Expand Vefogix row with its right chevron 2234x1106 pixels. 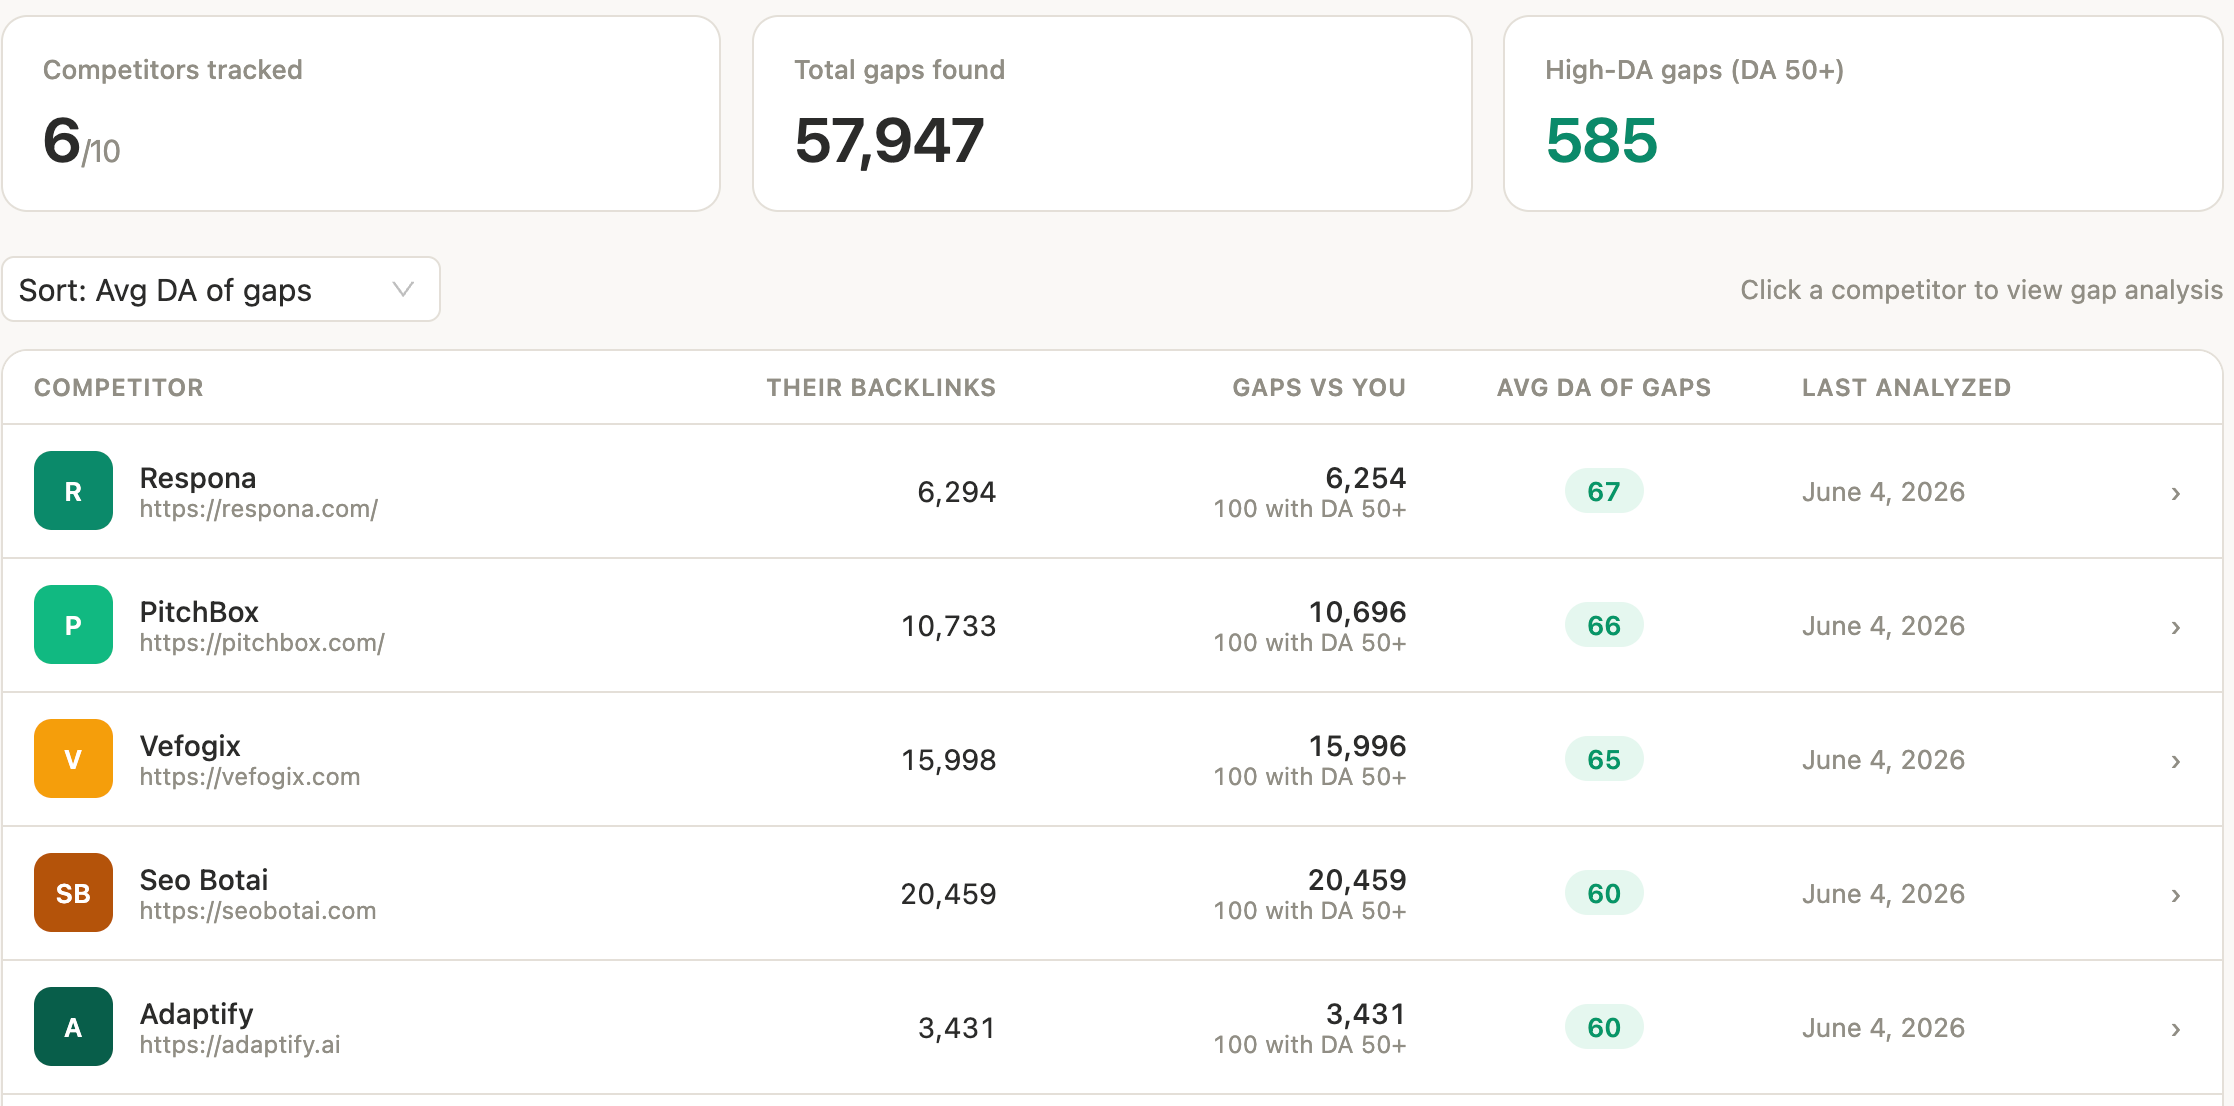pyautogui.click(x=2175, y=761)
